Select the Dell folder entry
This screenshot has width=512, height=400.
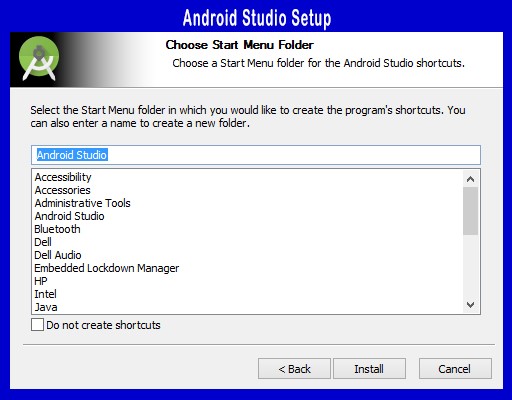click(x=43, y=242)
